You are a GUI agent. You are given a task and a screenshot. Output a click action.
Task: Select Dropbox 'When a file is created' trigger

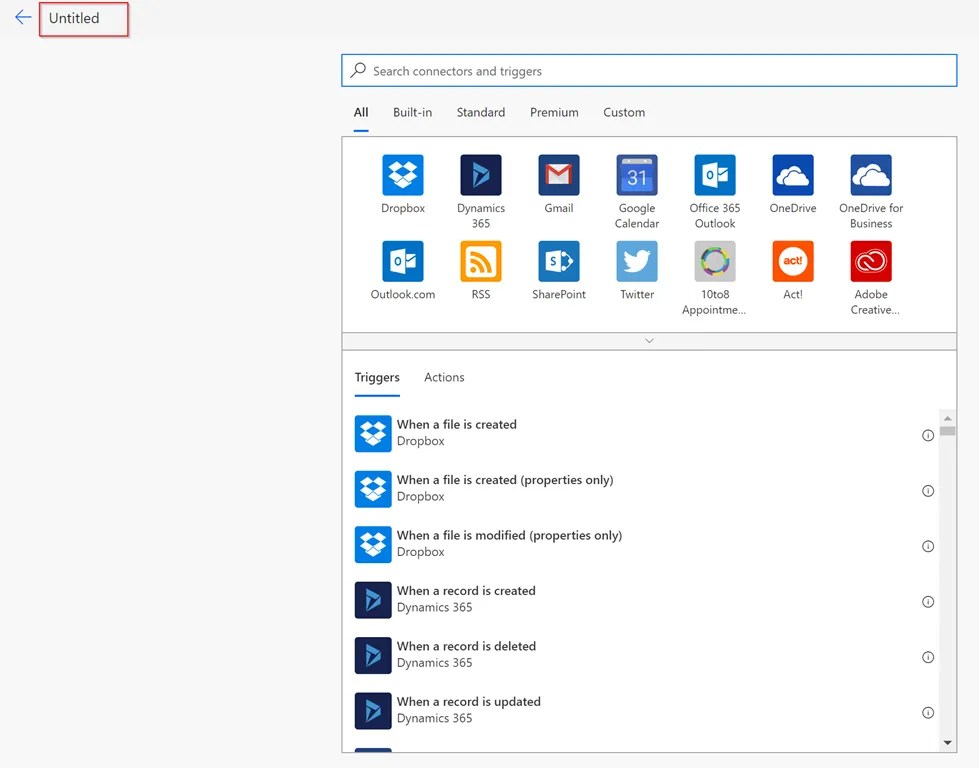646,433
